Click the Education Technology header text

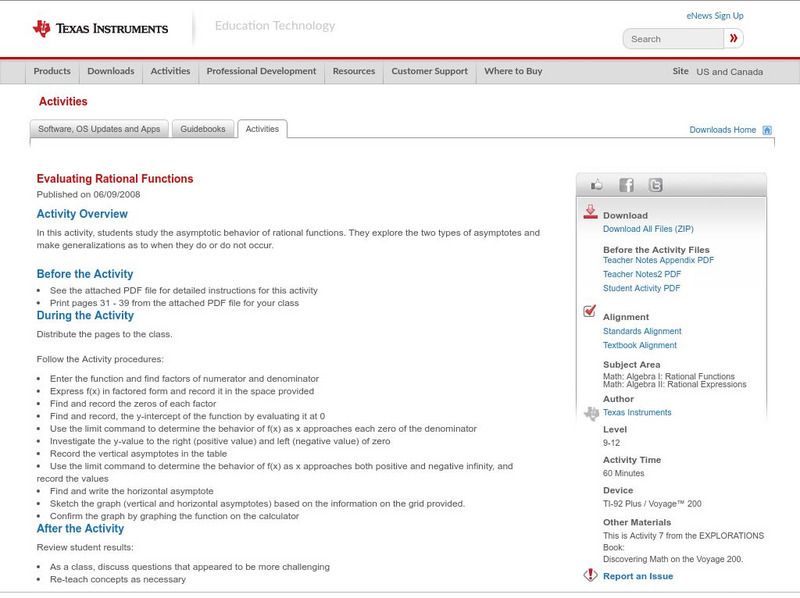[x=275, y=26]
